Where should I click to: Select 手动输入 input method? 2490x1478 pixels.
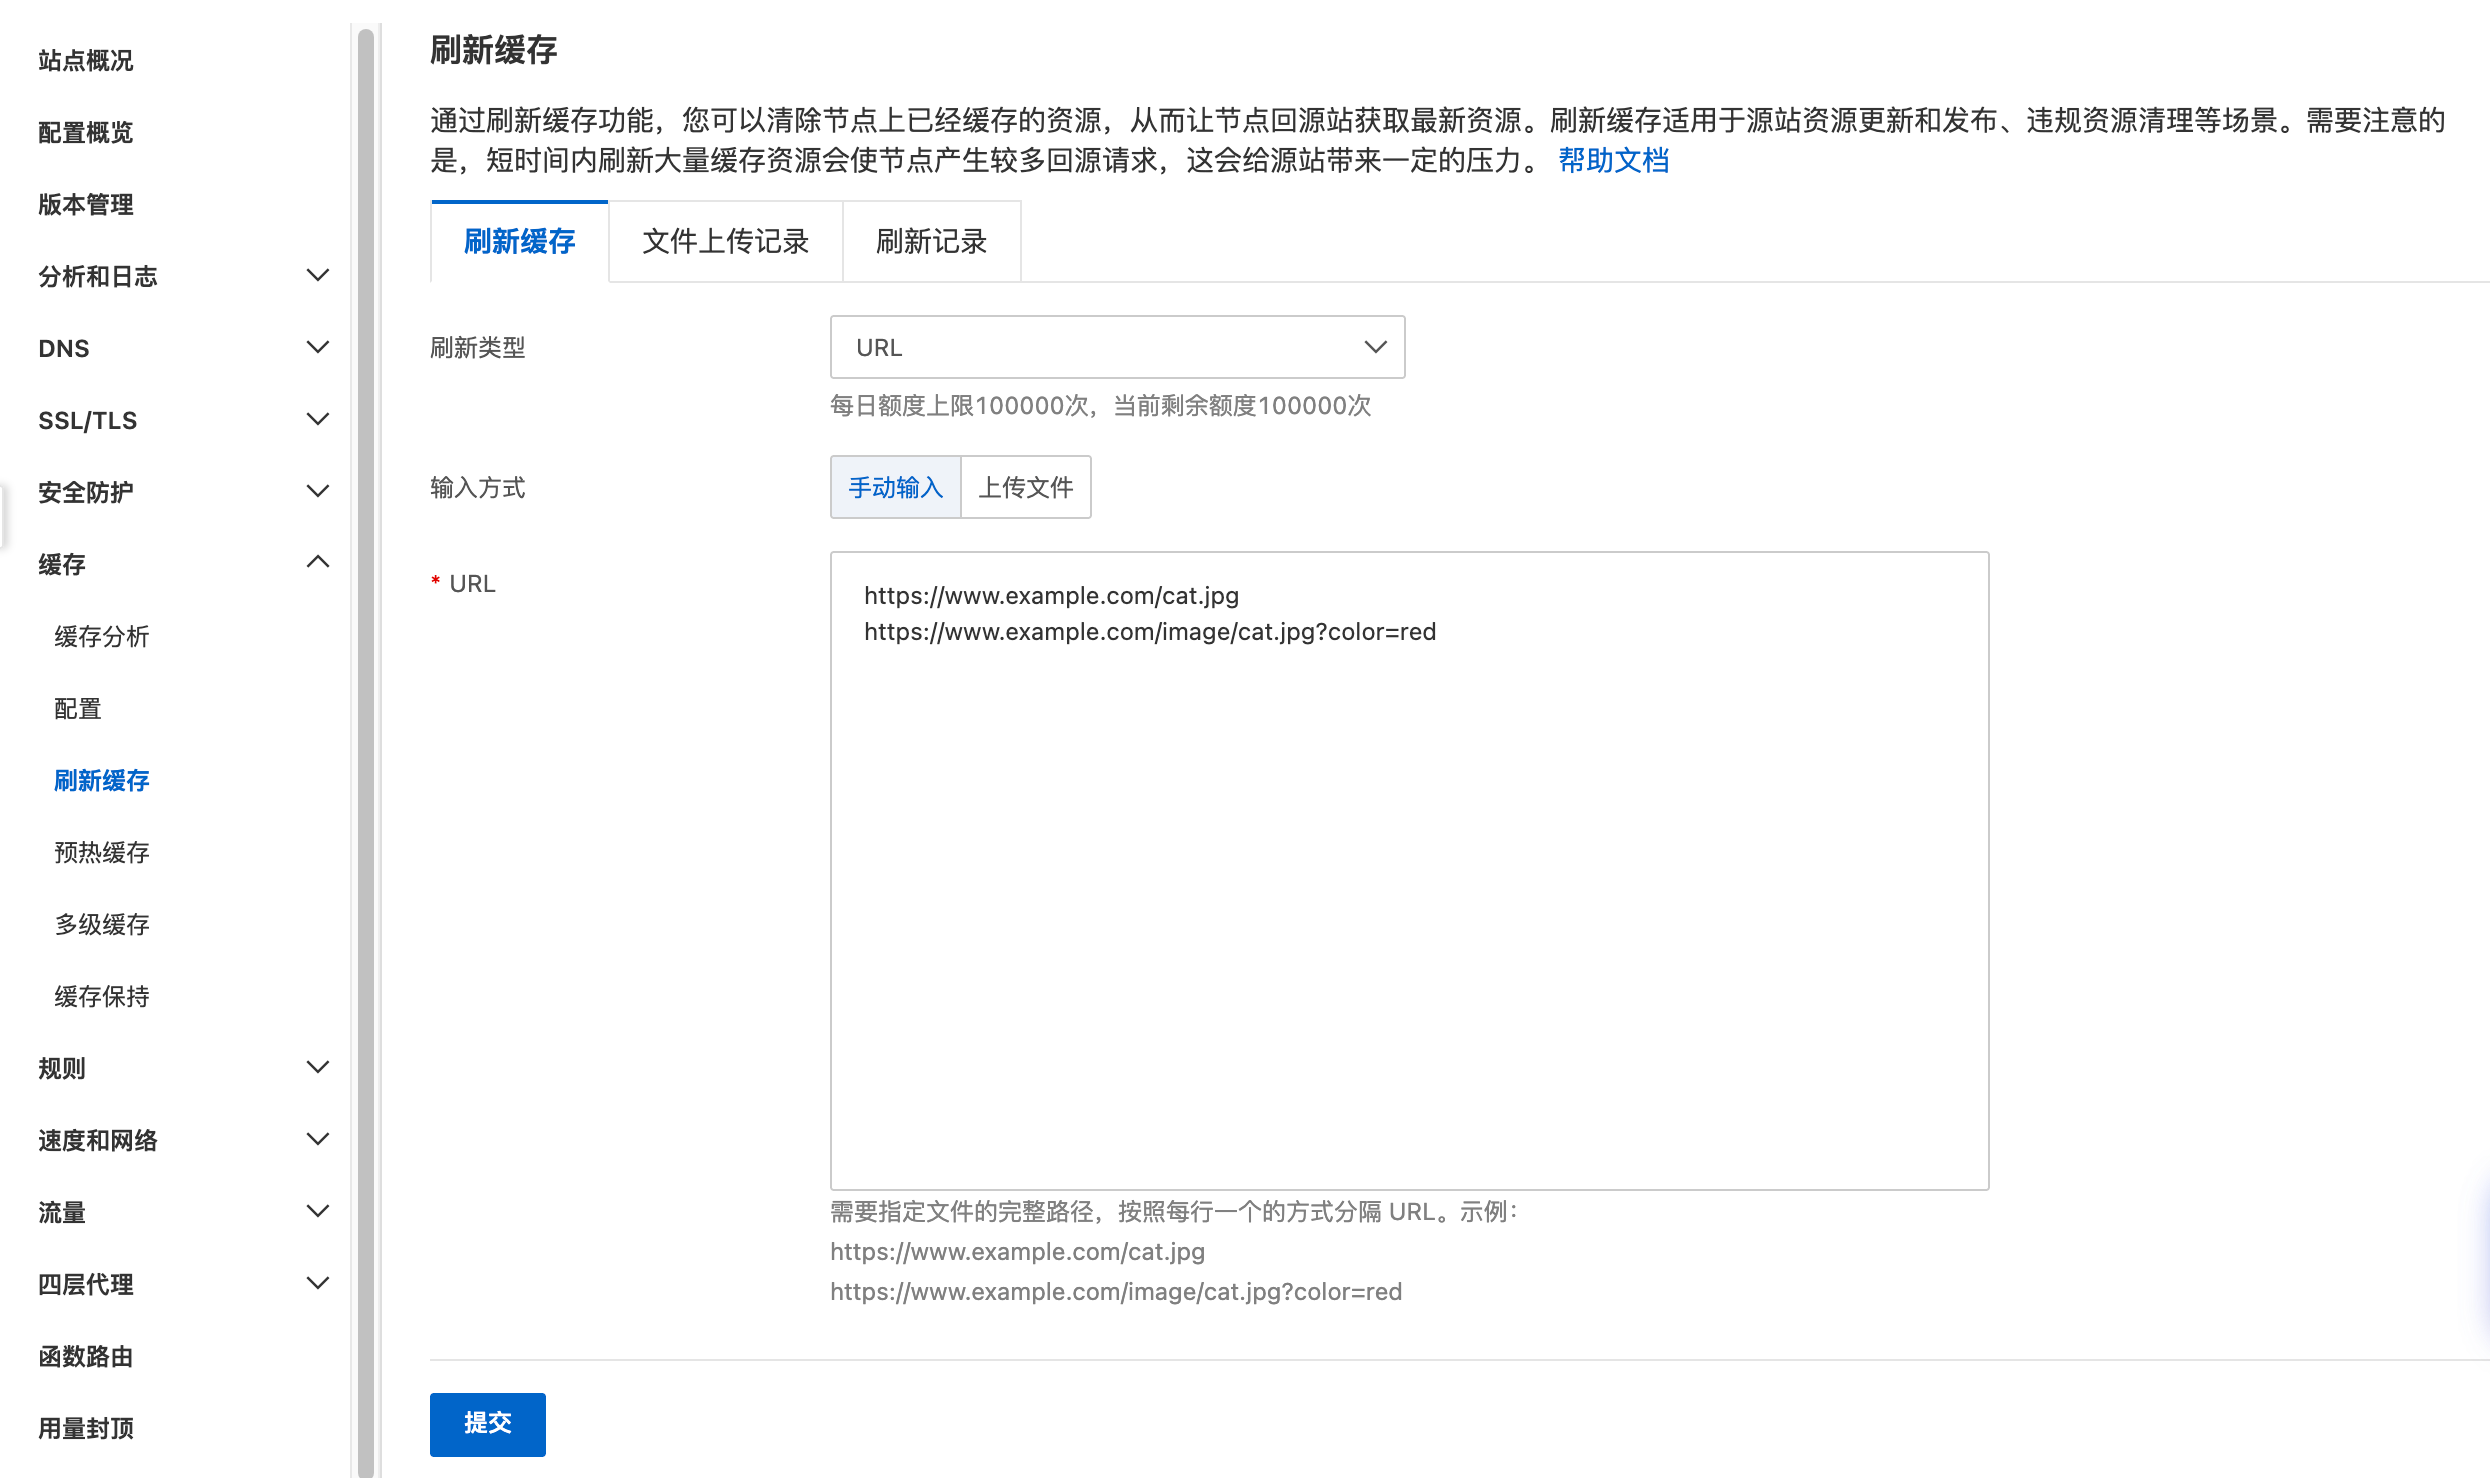coord(895,487)
